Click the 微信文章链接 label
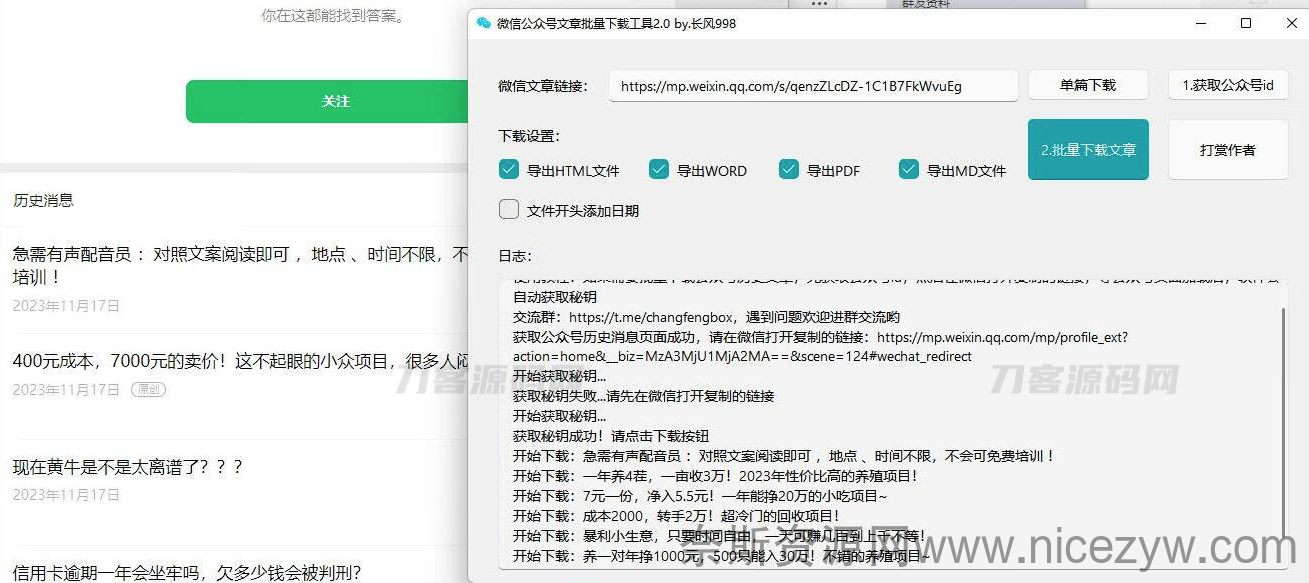The image size is (1309, 583). pyautogui.click(x=543, y=86)
